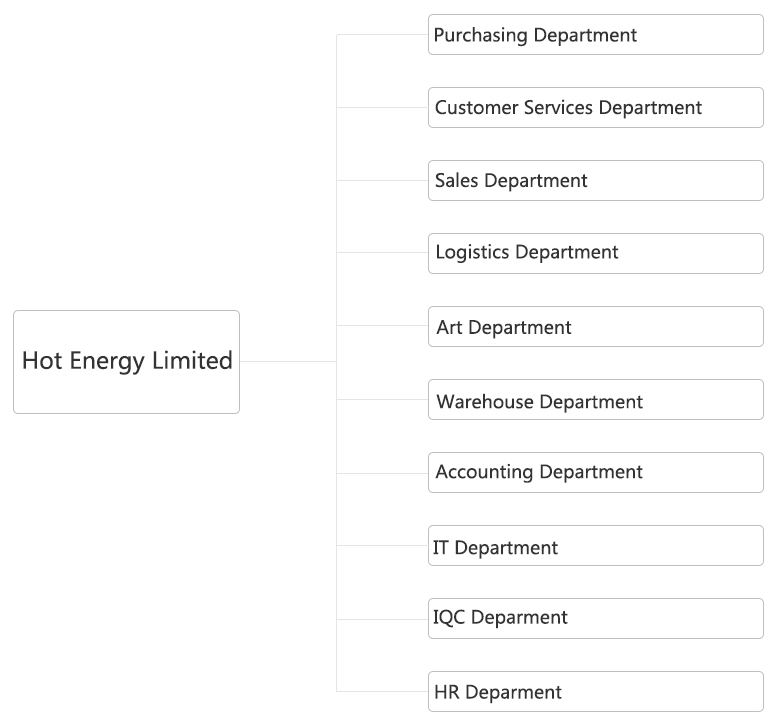Choose the IT Department box
779x724 pixels.
coord(596,546)
